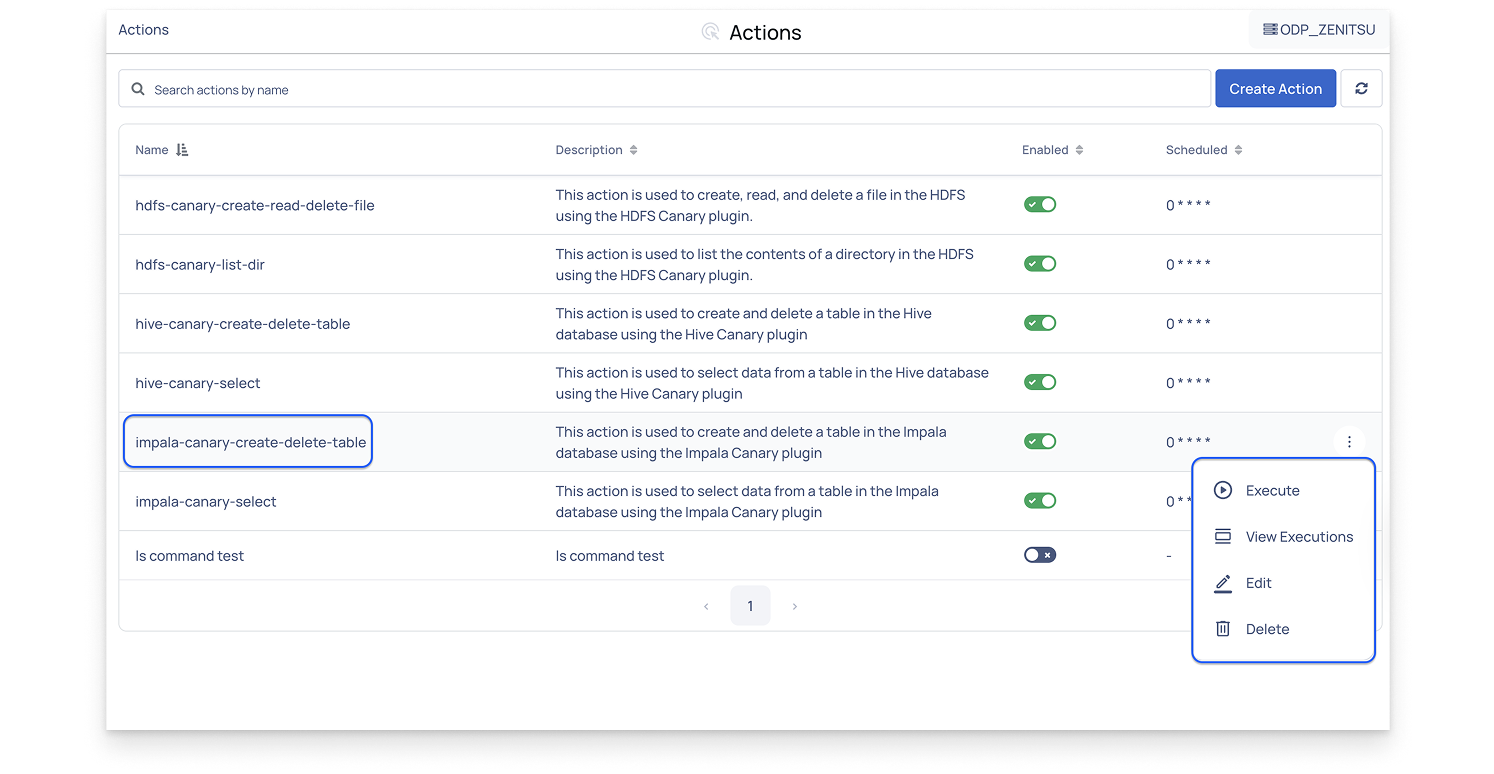
Task: Click the refresh icon beside Create Action
Action: click(1361, 89)
